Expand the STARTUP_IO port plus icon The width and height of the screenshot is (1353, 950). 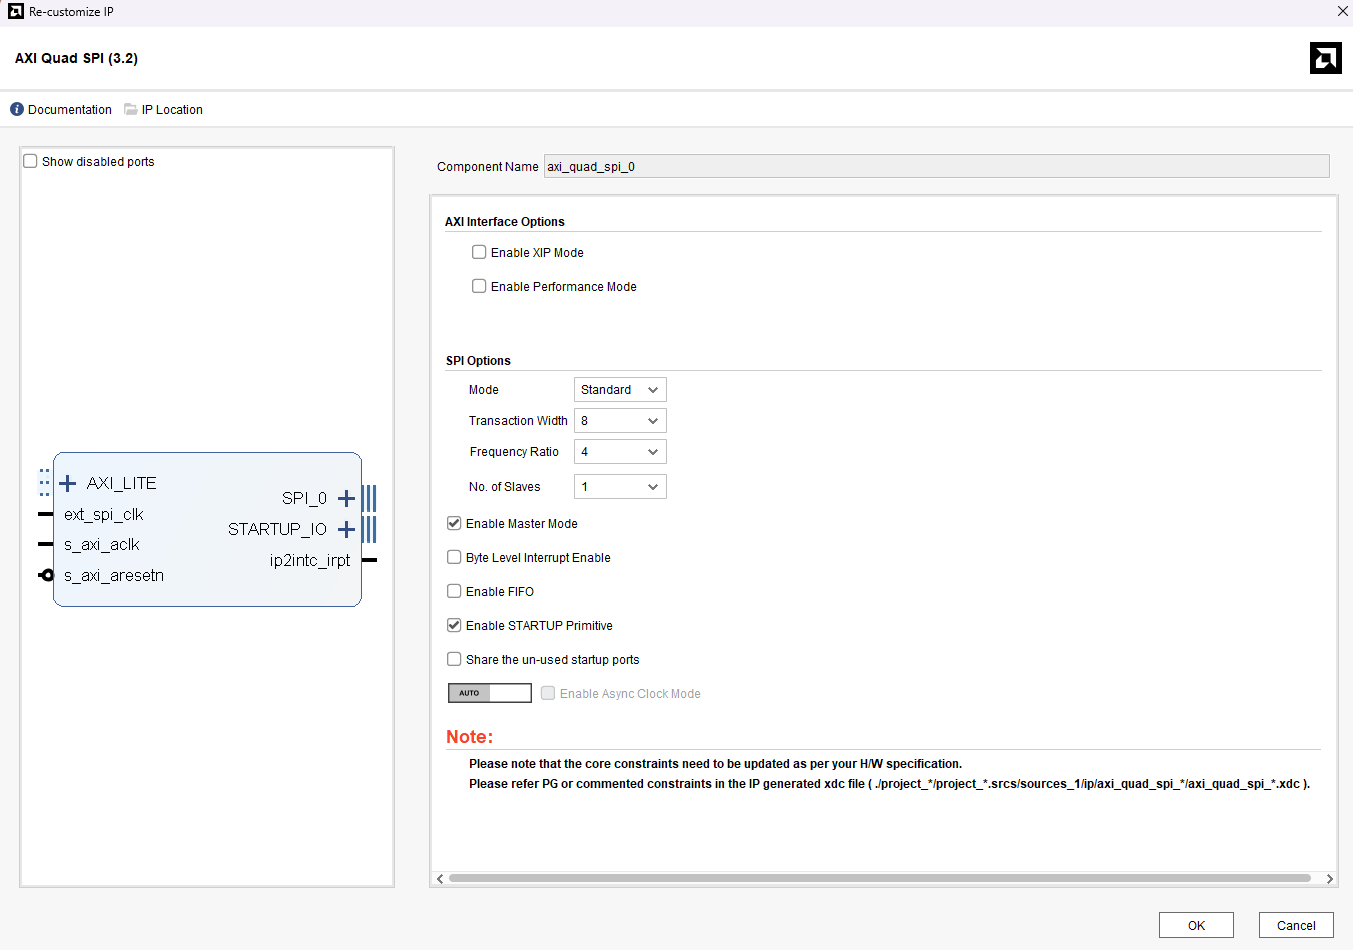(x=346, y=529)
